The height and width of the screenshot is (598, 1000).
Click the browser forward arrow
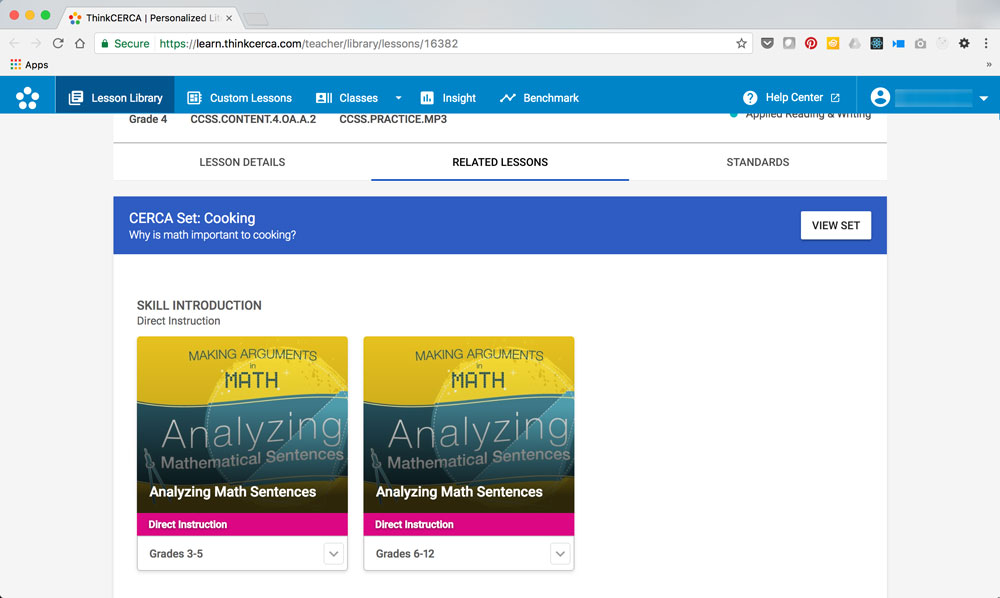pyautogui.click(x=36, y=43)
